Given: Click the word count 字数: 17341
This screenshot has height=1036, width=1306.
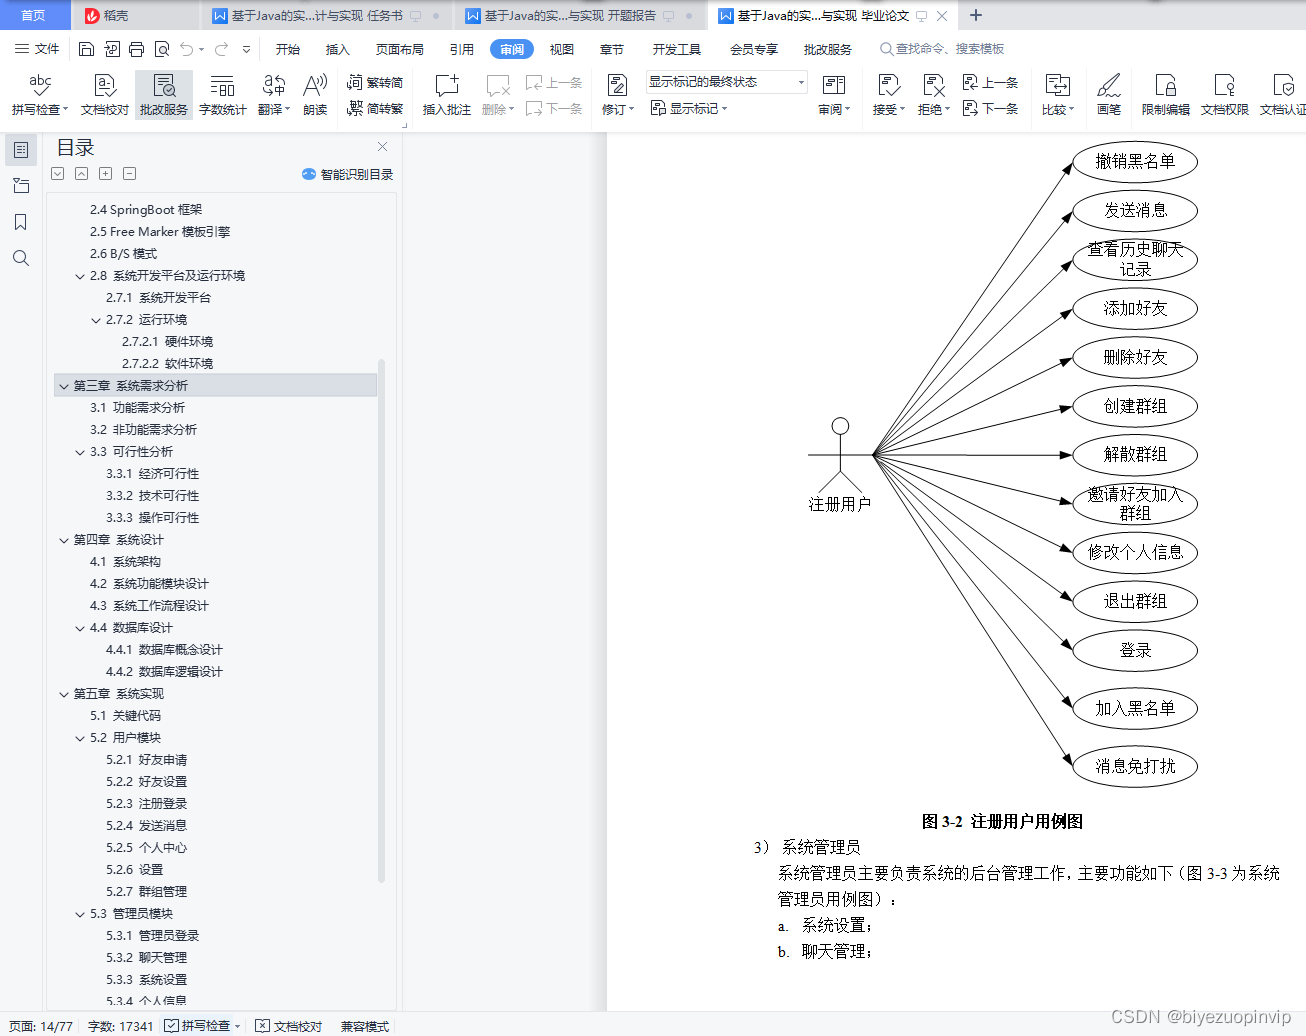Looking at the screenshot, I should pyautogui.click(x=121, y=1026).
